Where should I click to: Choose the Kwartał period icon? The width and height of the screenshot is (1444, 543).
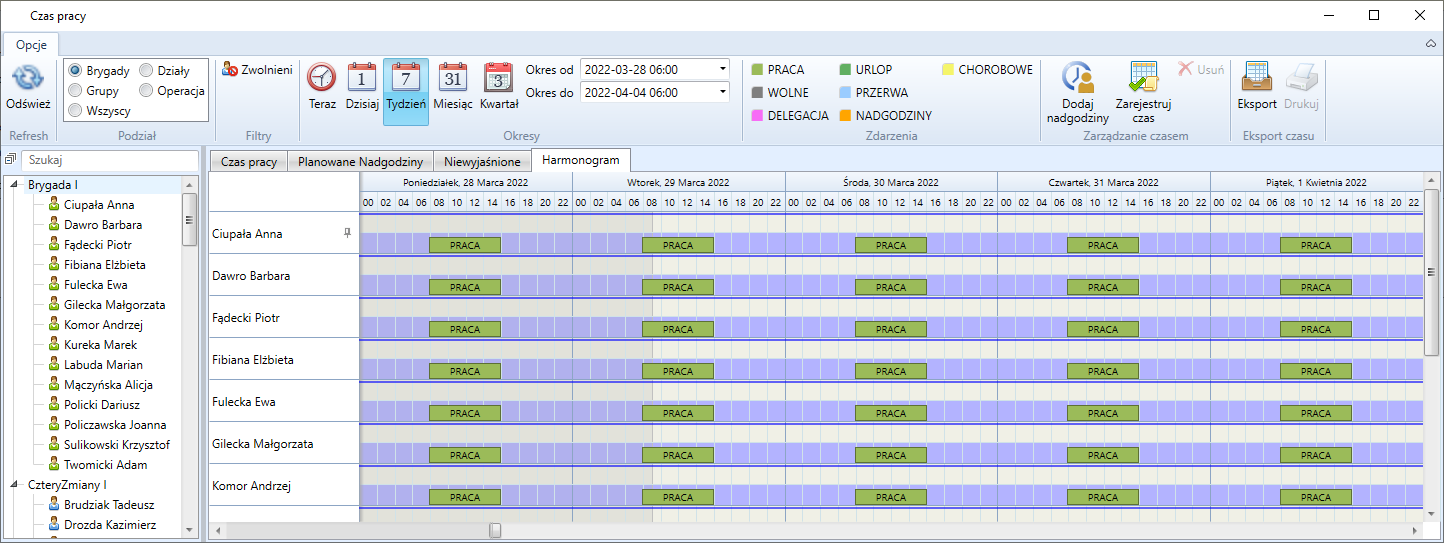point(498,78)
